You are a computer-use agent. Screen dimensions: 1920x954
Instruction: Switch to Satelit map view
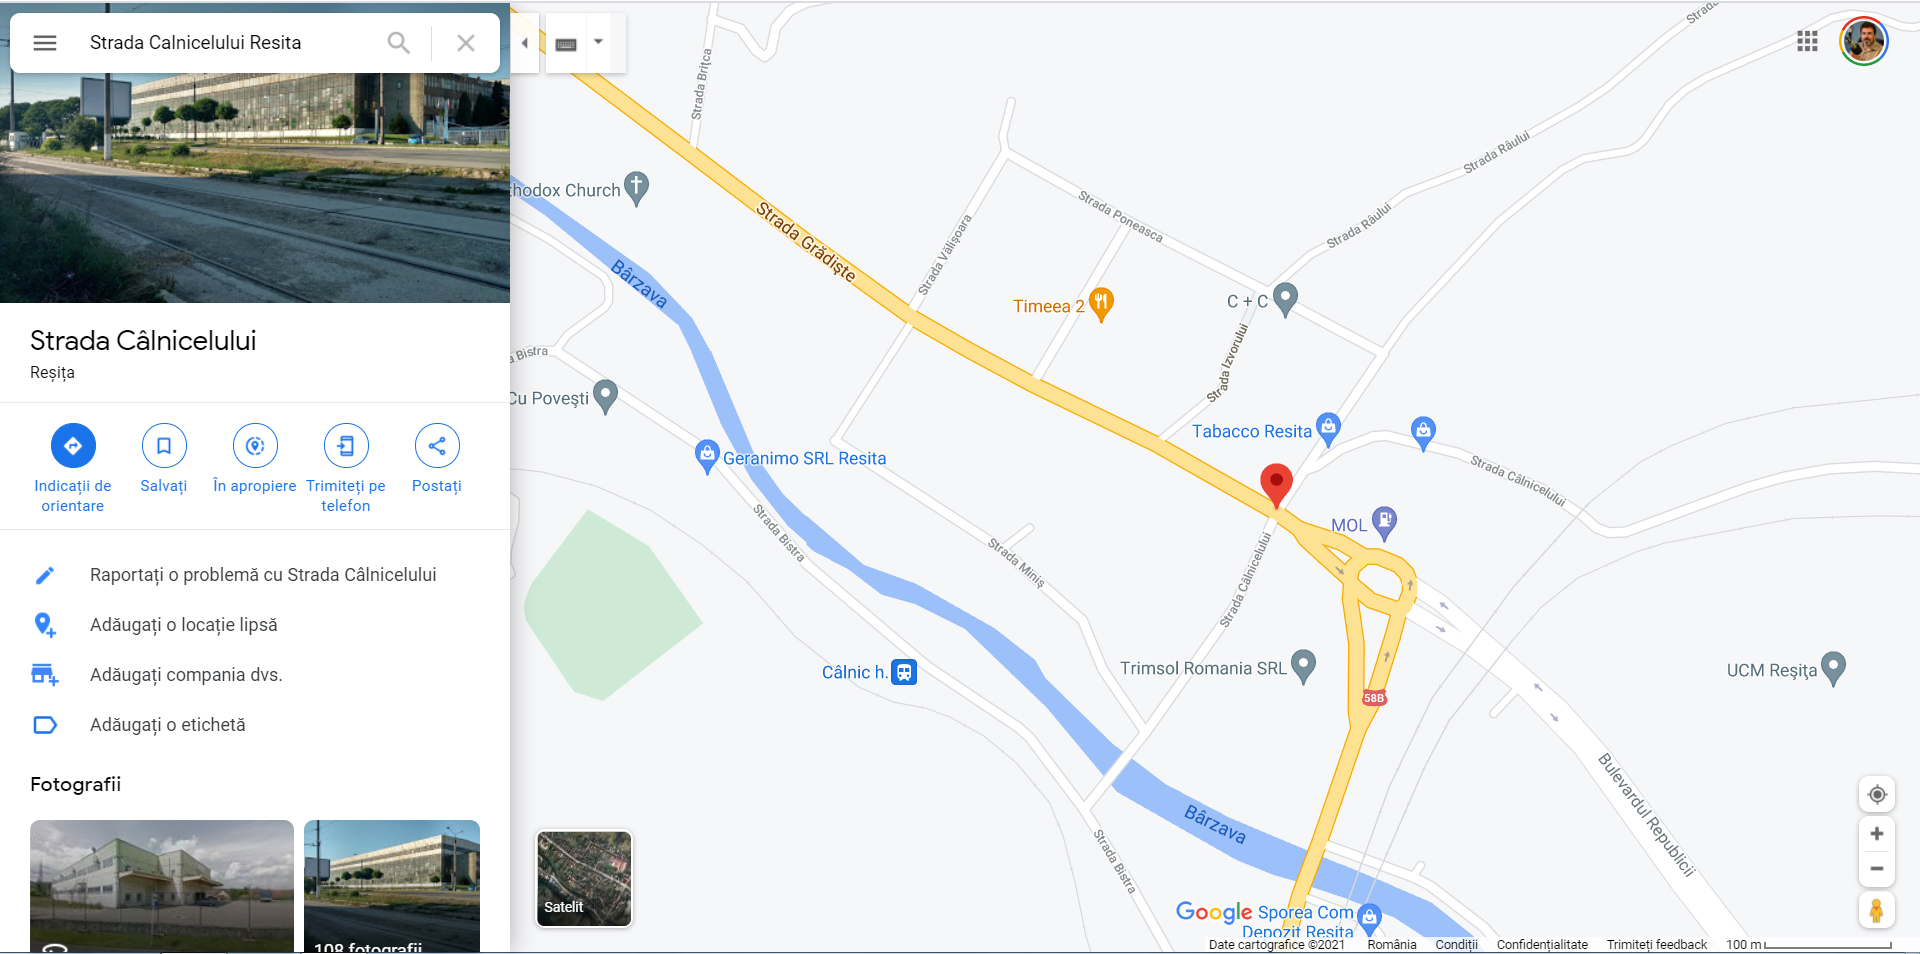(584, 879)
